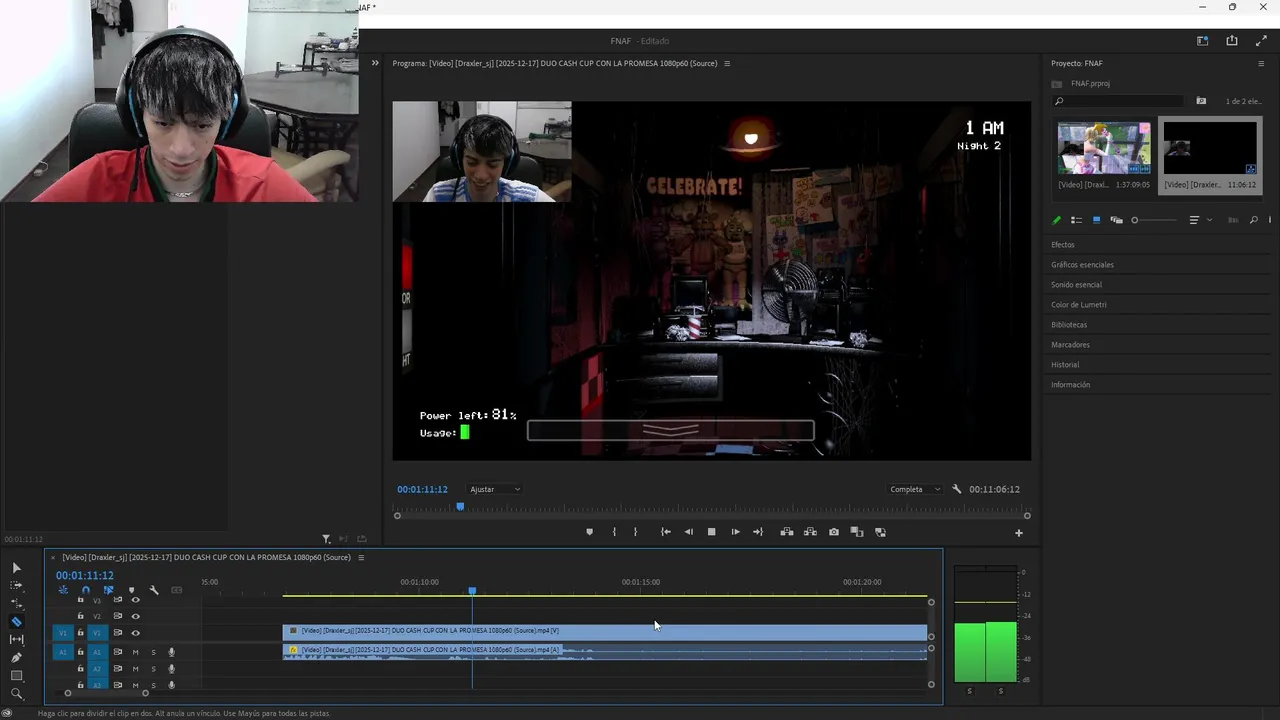Open the Bibliotecas panel

pyautogui.click(x=1069, y=325)
